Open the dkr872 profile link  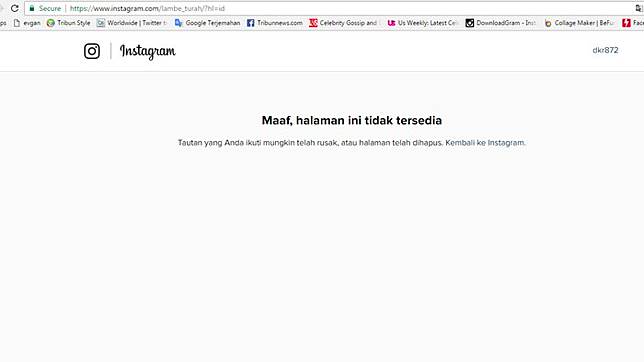click(605, 50)
